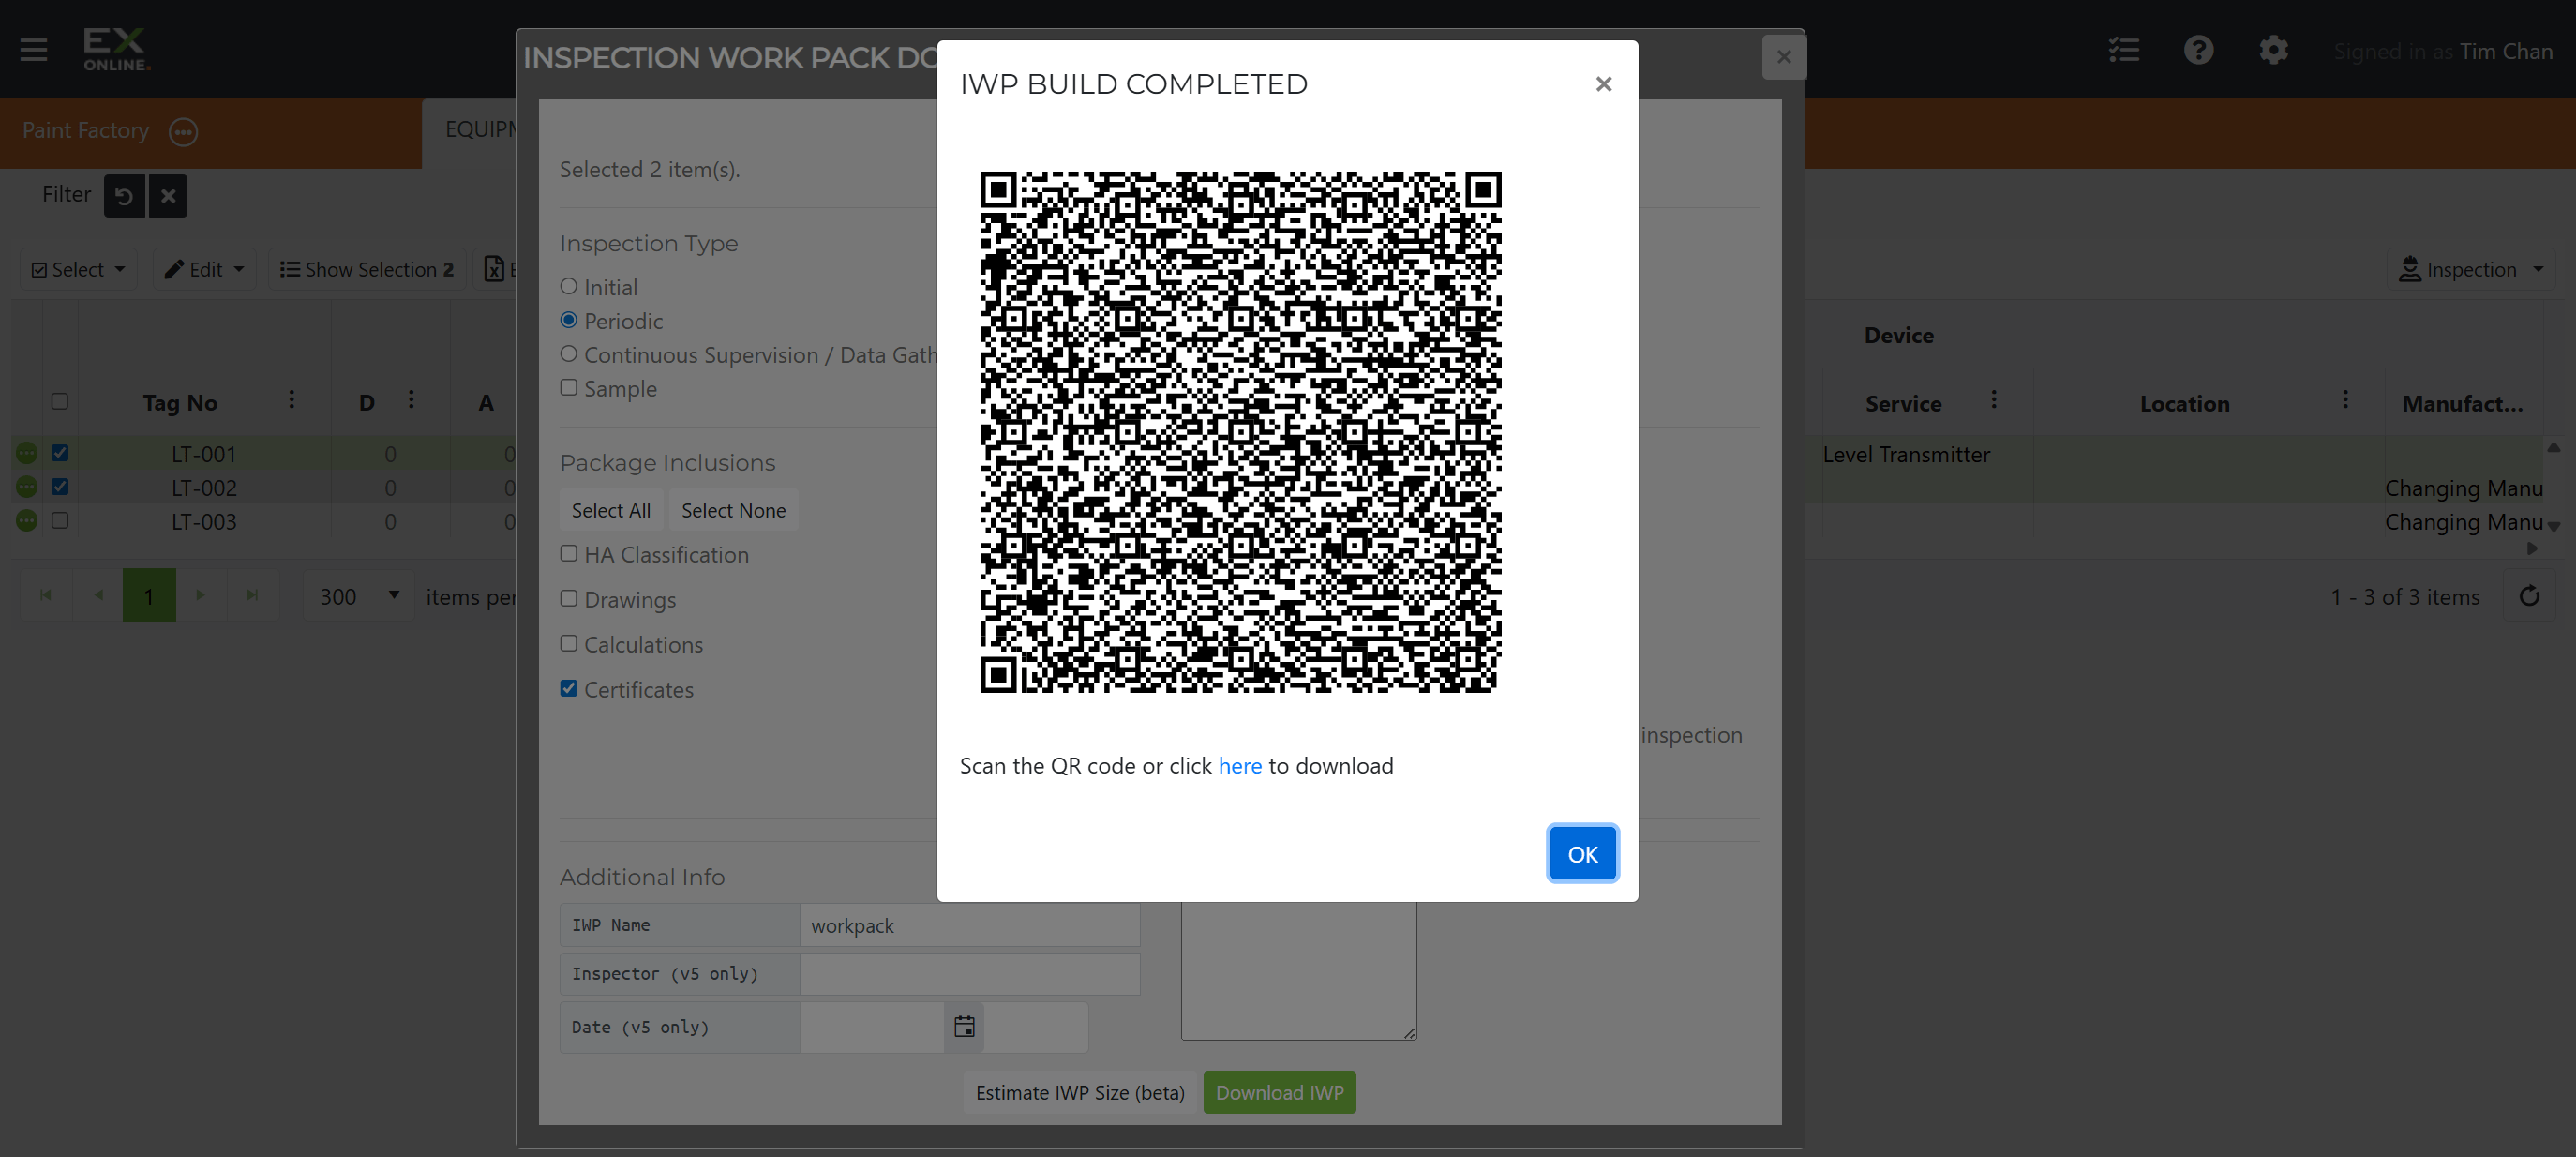Open the help question mark icon
This screenshot has height=1157, width=2576.
tap(2198, 50)
